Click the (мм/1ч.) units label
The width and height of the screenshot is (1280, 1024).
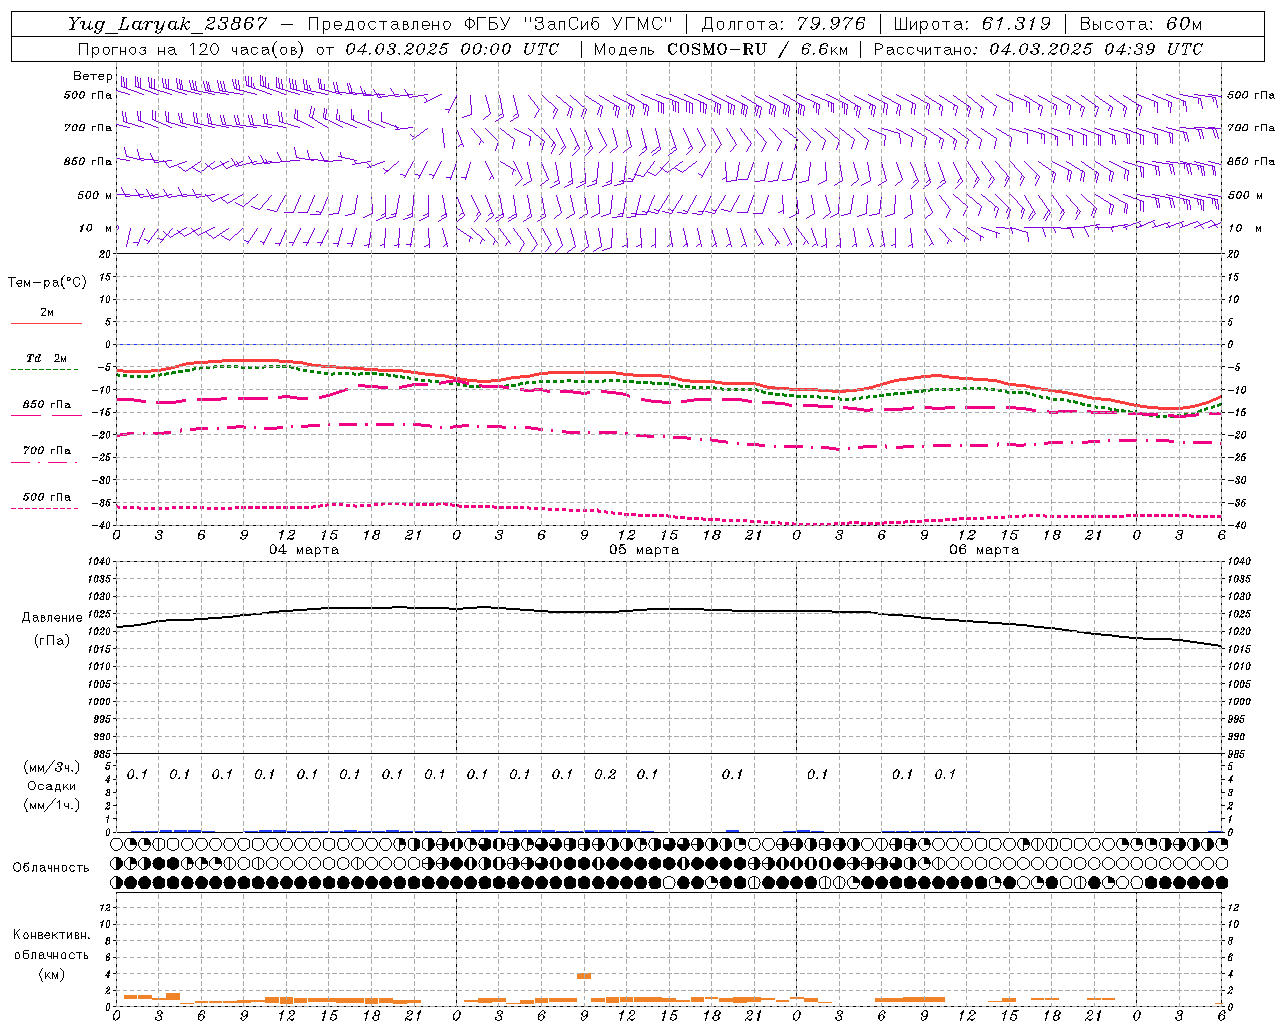click(x=52, y=805)
